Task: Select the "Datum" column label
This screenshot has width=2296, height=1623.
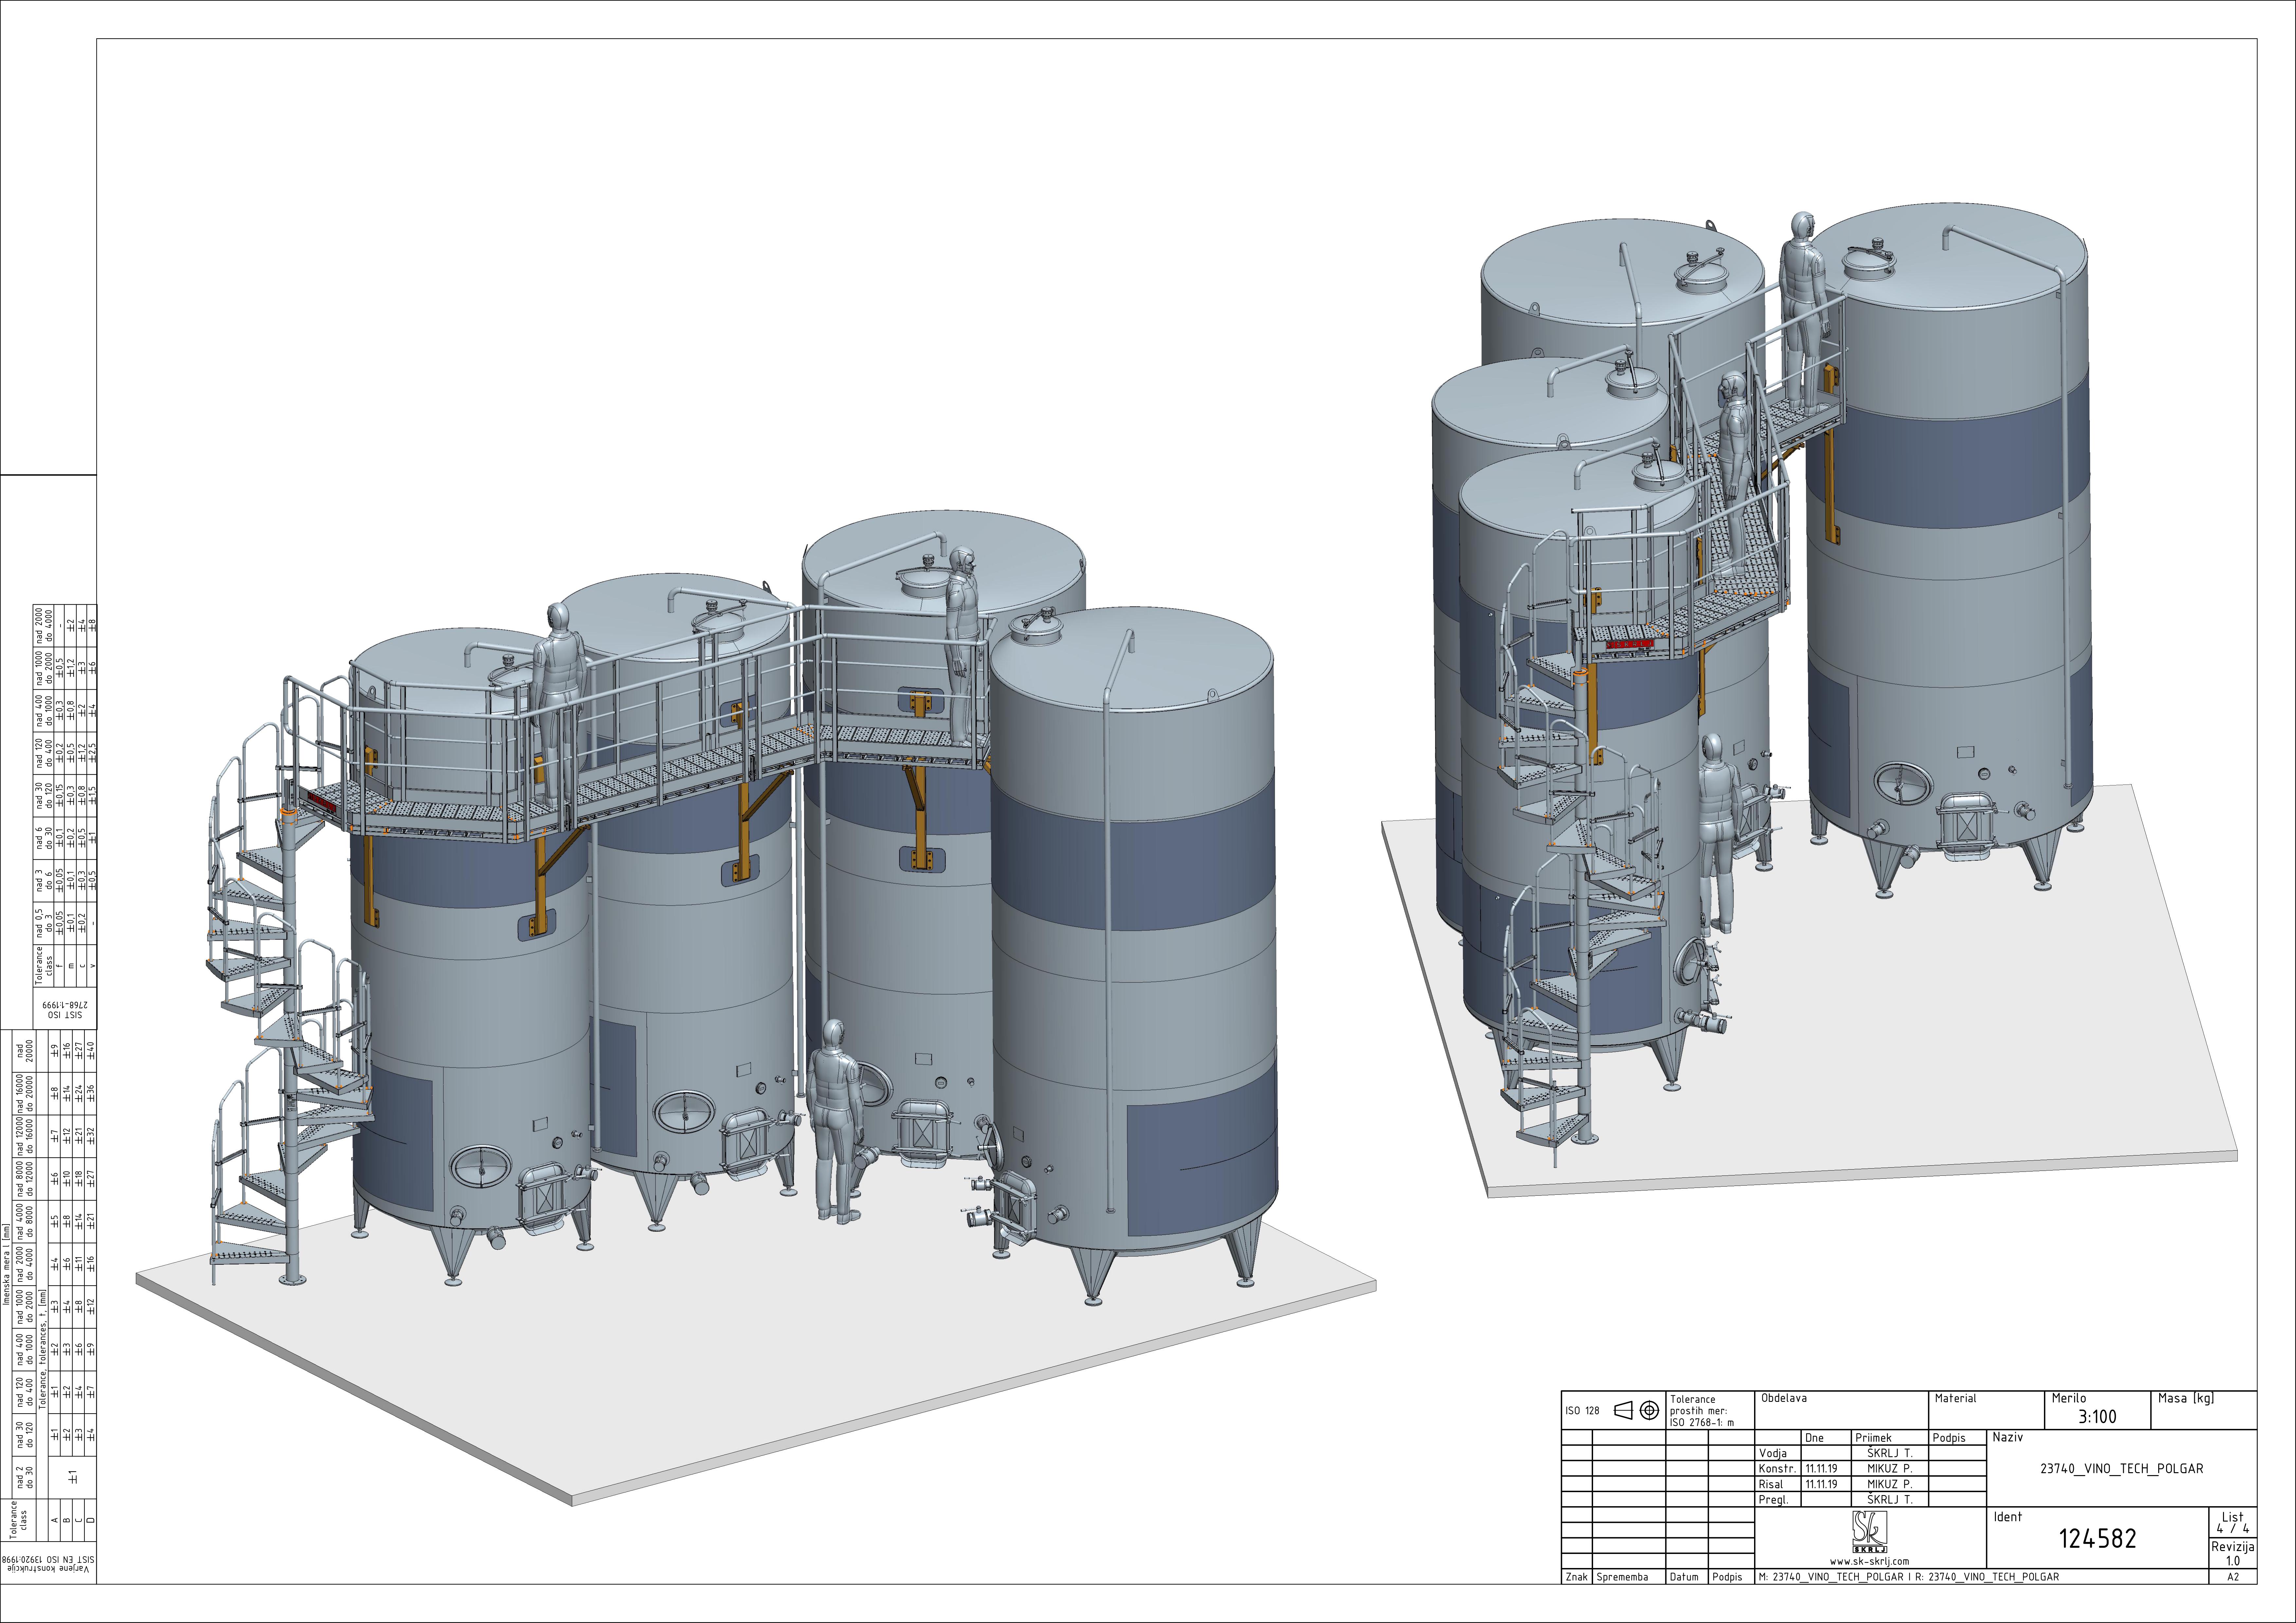Action: pos(1684,1577)
